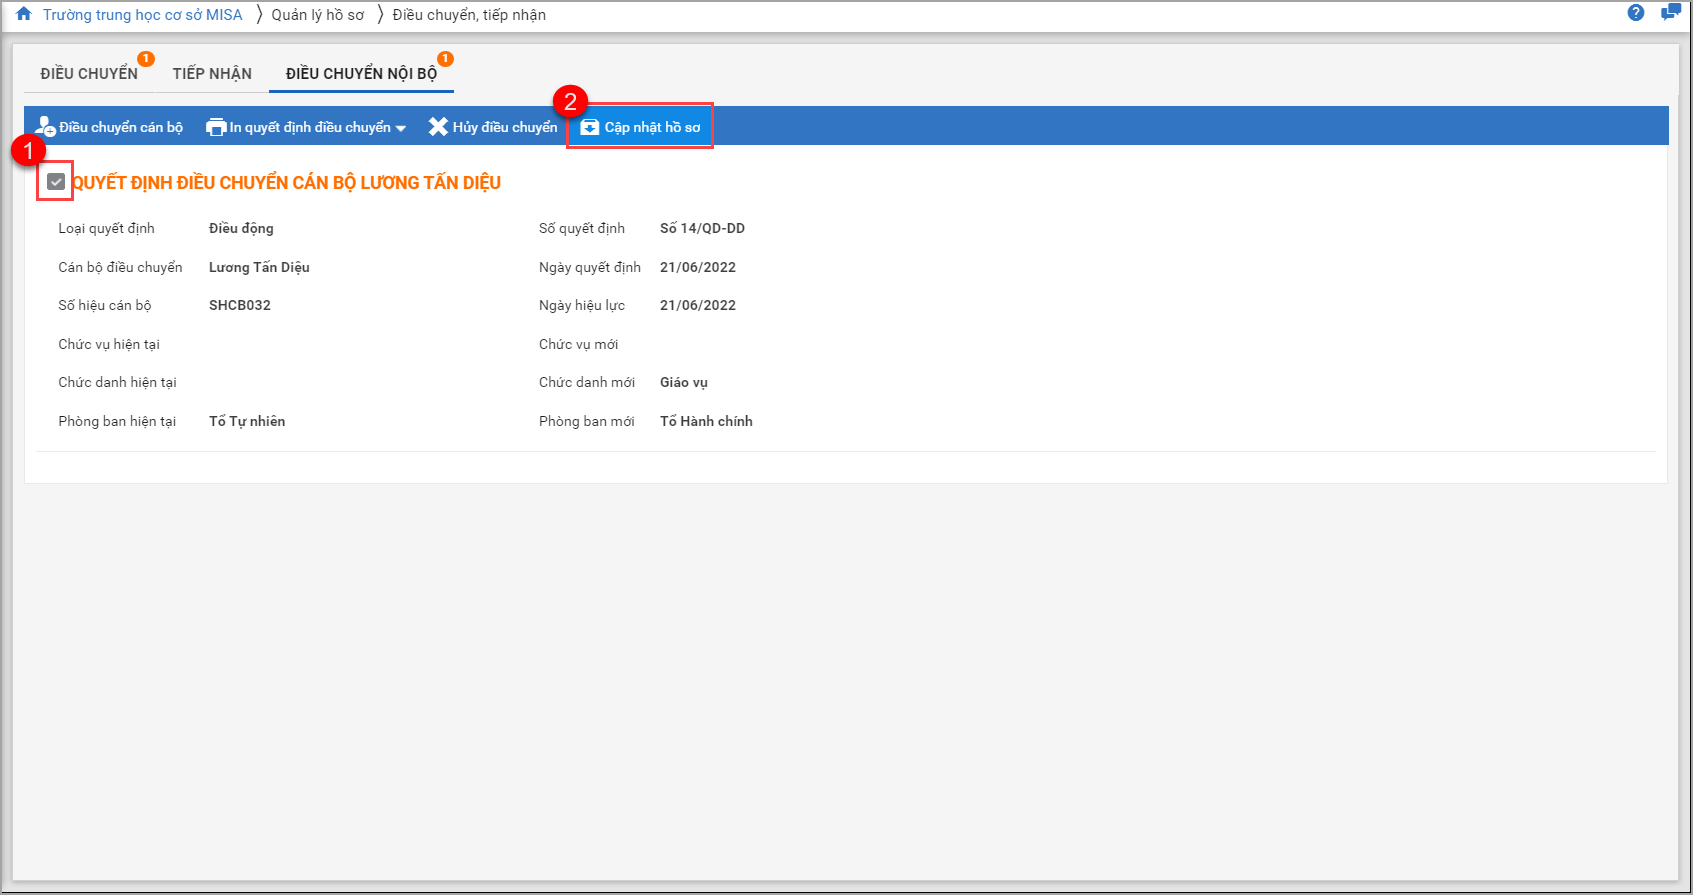The height and width of the screenshot is (895, 1693).
Task: Expand the In quyết định điều chuyển dropdown arrow
Action: pyautogui.click(x=401, y=128)
